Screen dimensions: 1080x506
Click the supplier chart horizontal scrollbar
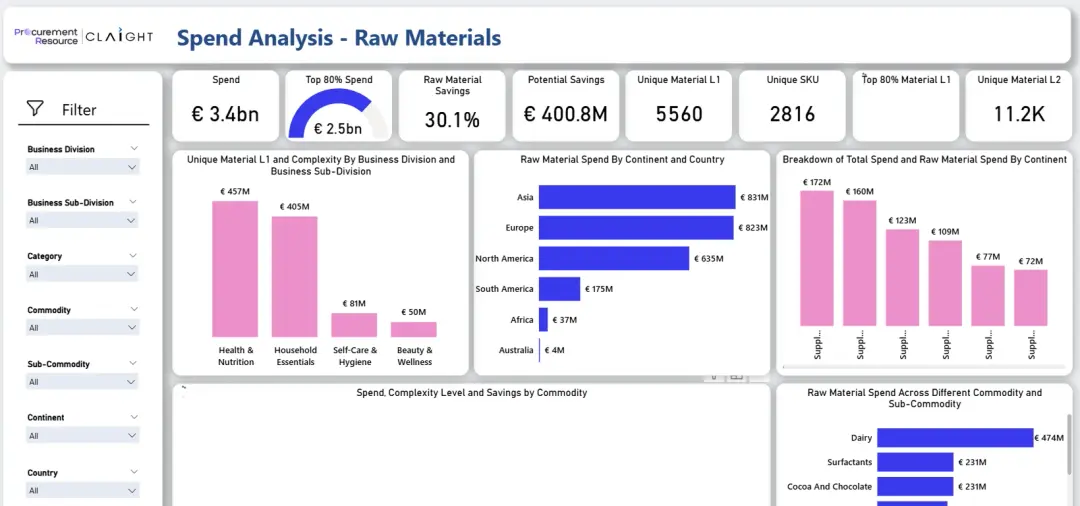point(923,368)
